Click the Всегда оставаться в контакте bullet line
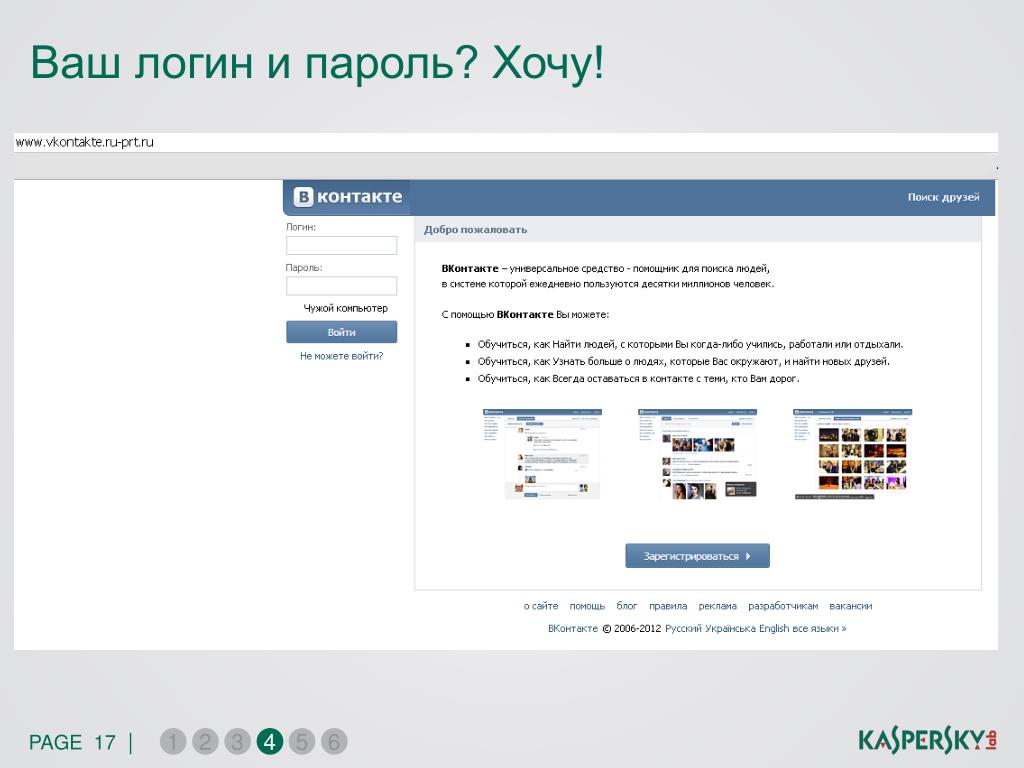Screen dimensions: 1024x768 pos(639,379)
